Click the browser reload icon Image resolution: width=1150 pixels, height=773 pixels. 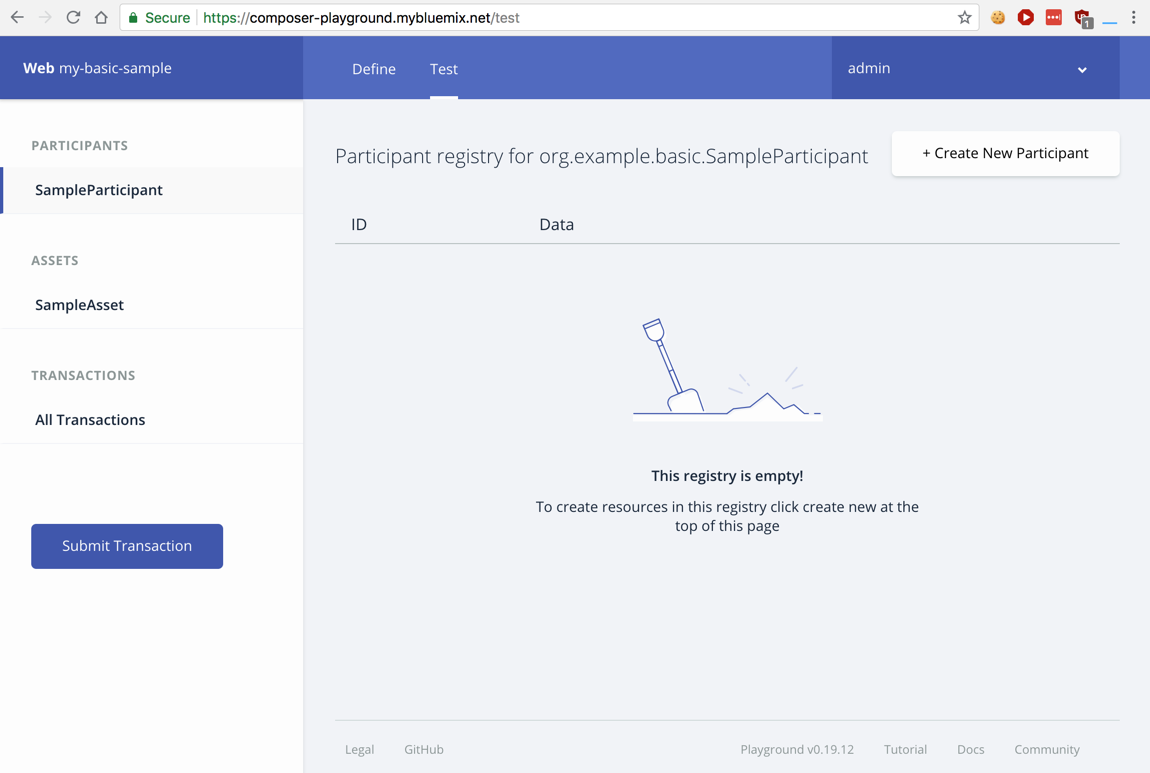pos(73,17)
